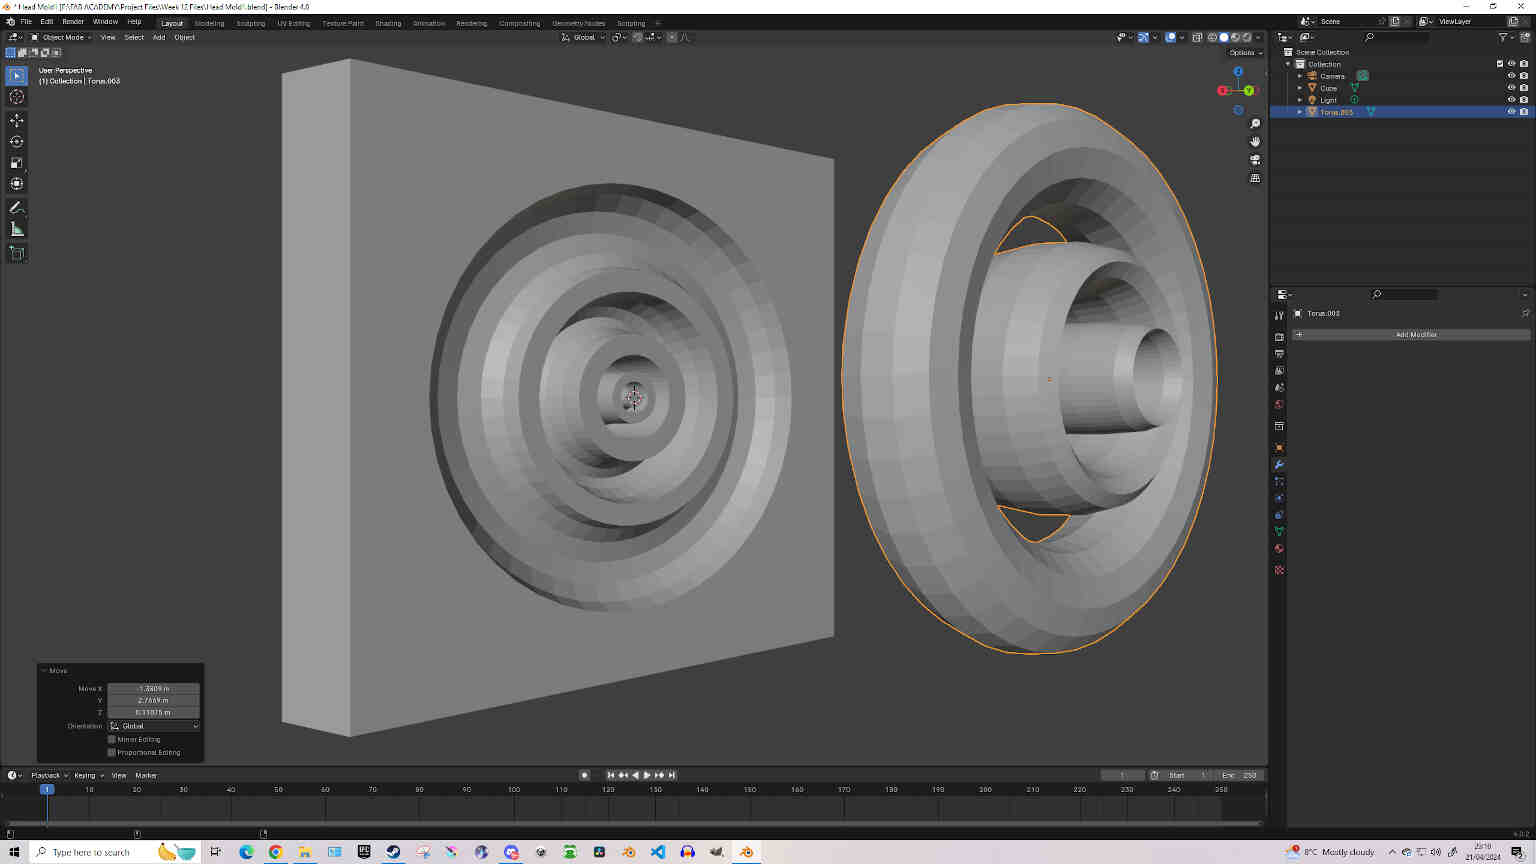Open the Scene properties tab
Image resolution: width=1536 pixels, height=864 pixels.
[1279, 387]
